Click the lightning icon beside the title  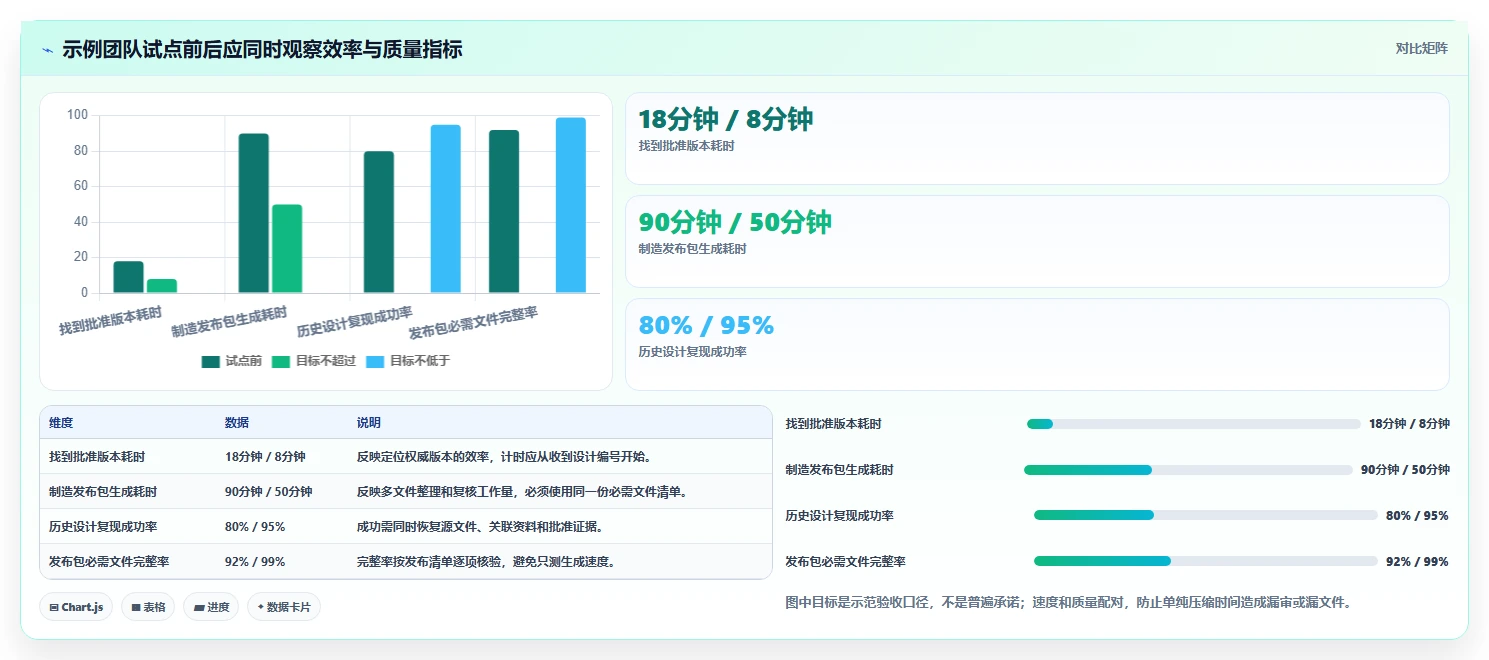pyautogui.click(x=47, y=50)
